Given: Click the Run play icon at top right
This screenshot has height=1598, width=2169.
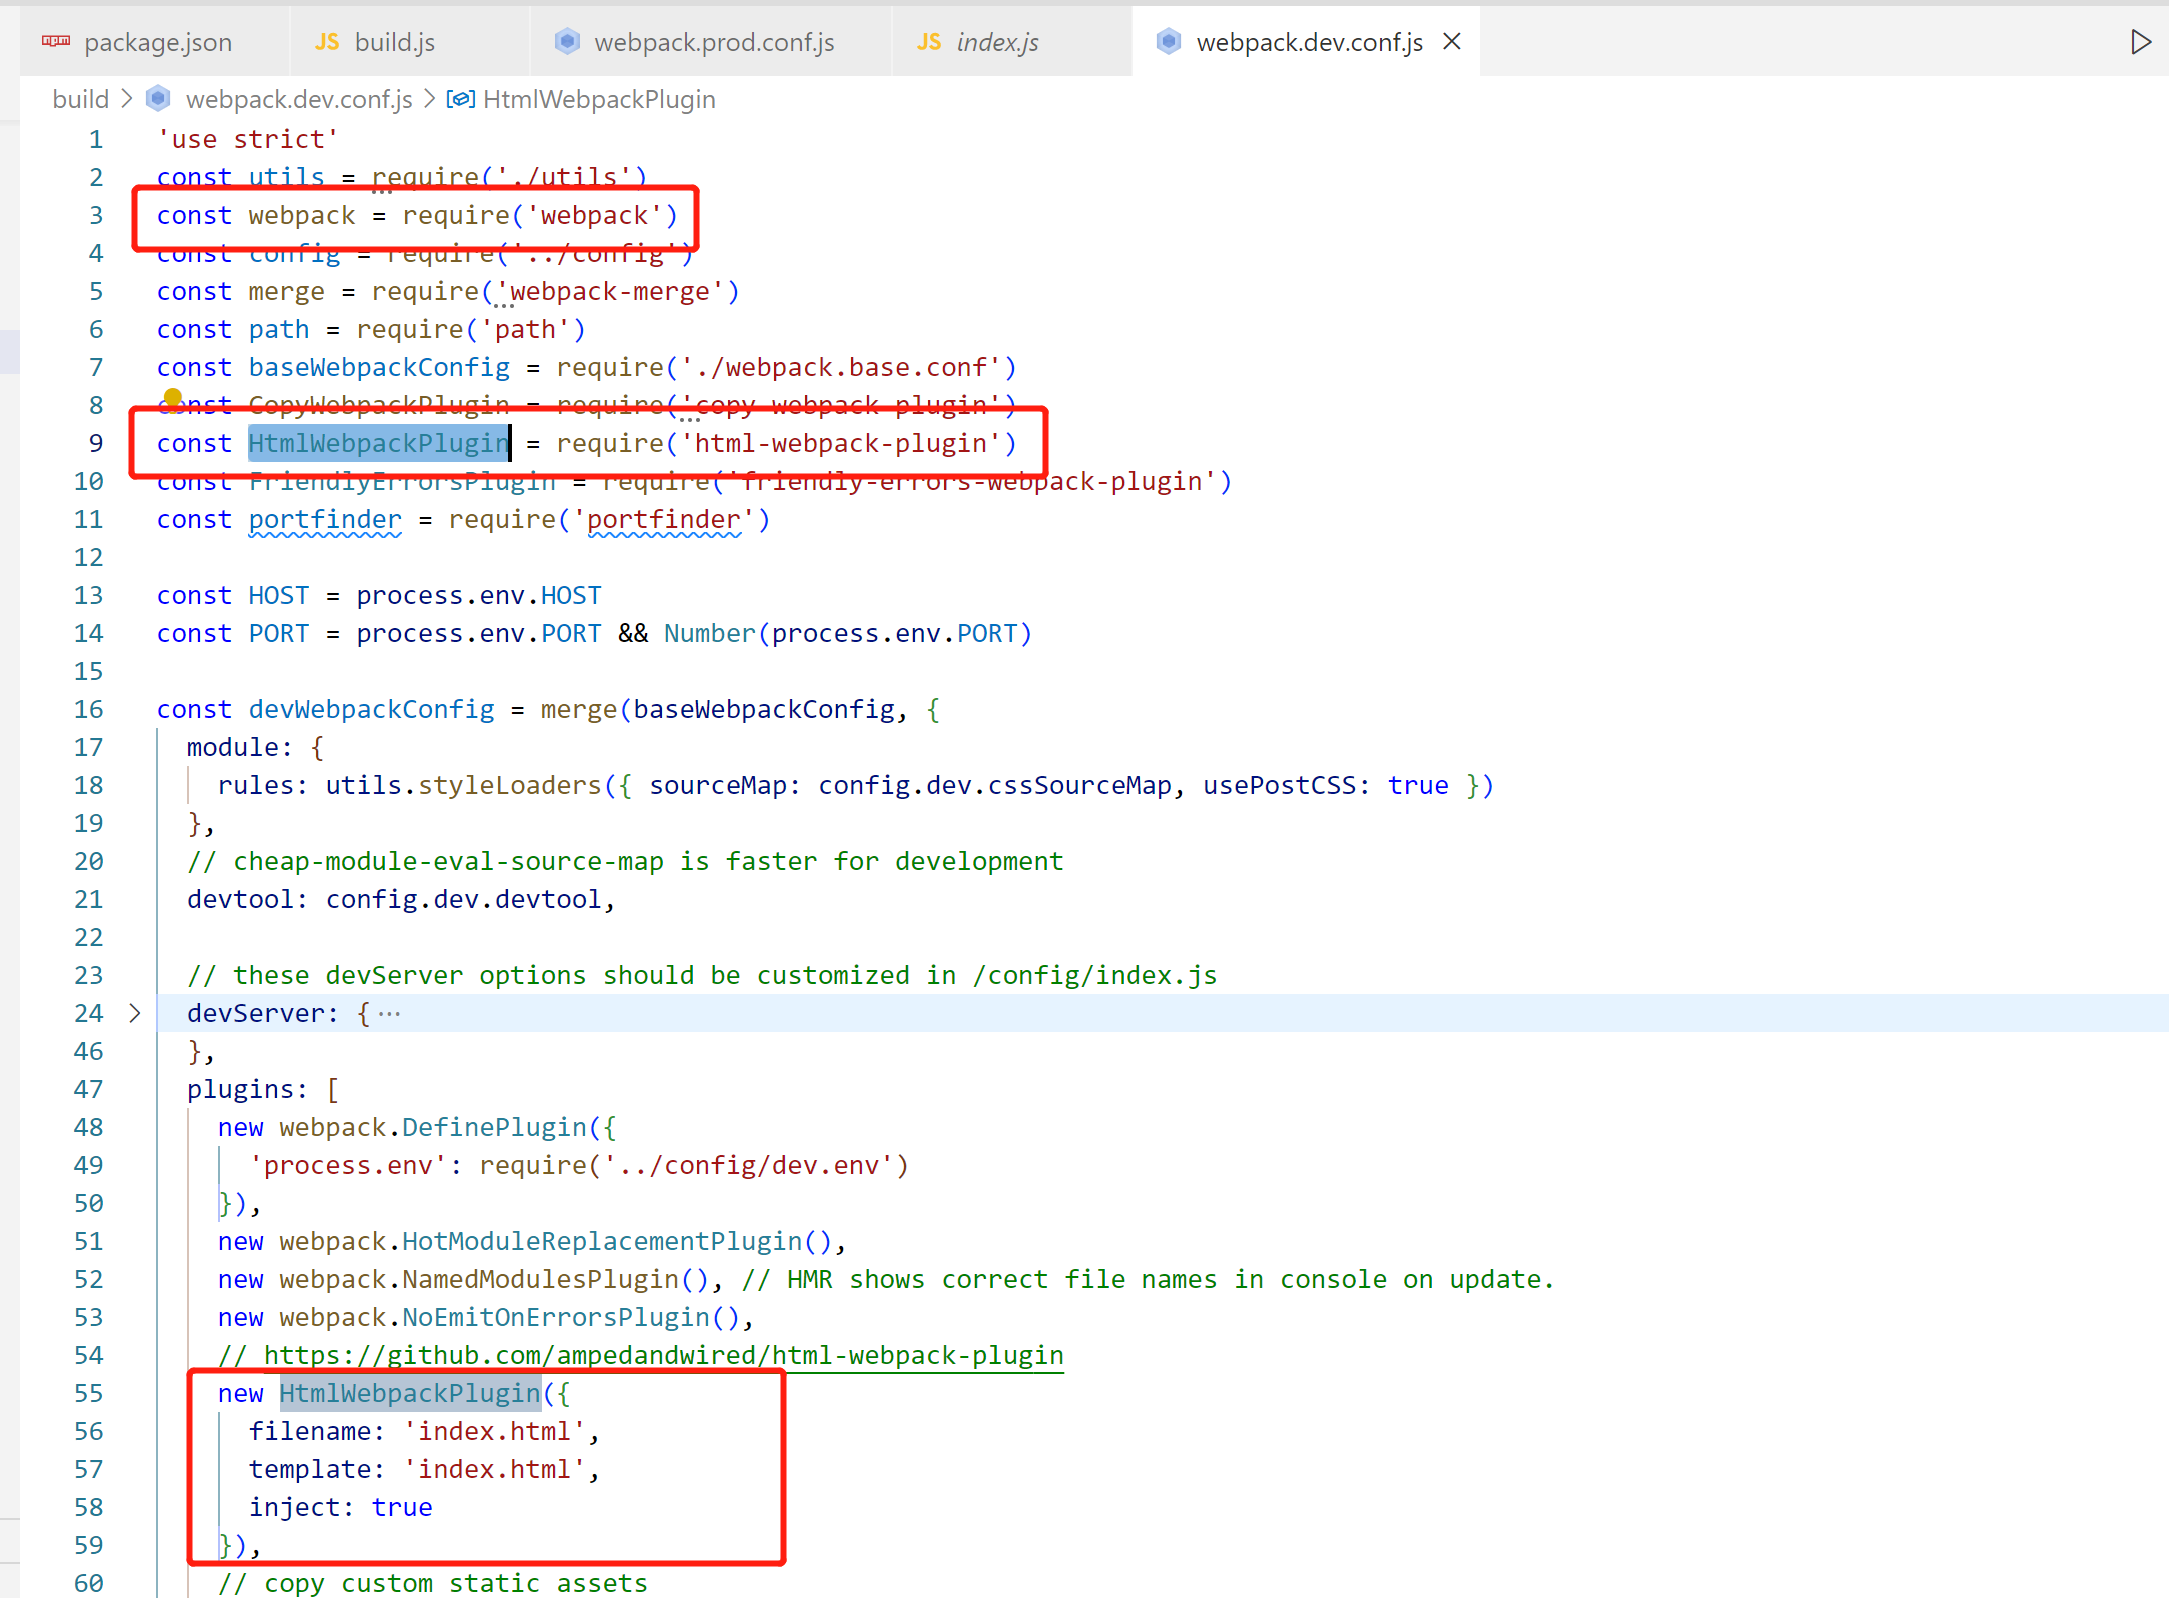Looking at the screenshot, I should [2139, 42].
